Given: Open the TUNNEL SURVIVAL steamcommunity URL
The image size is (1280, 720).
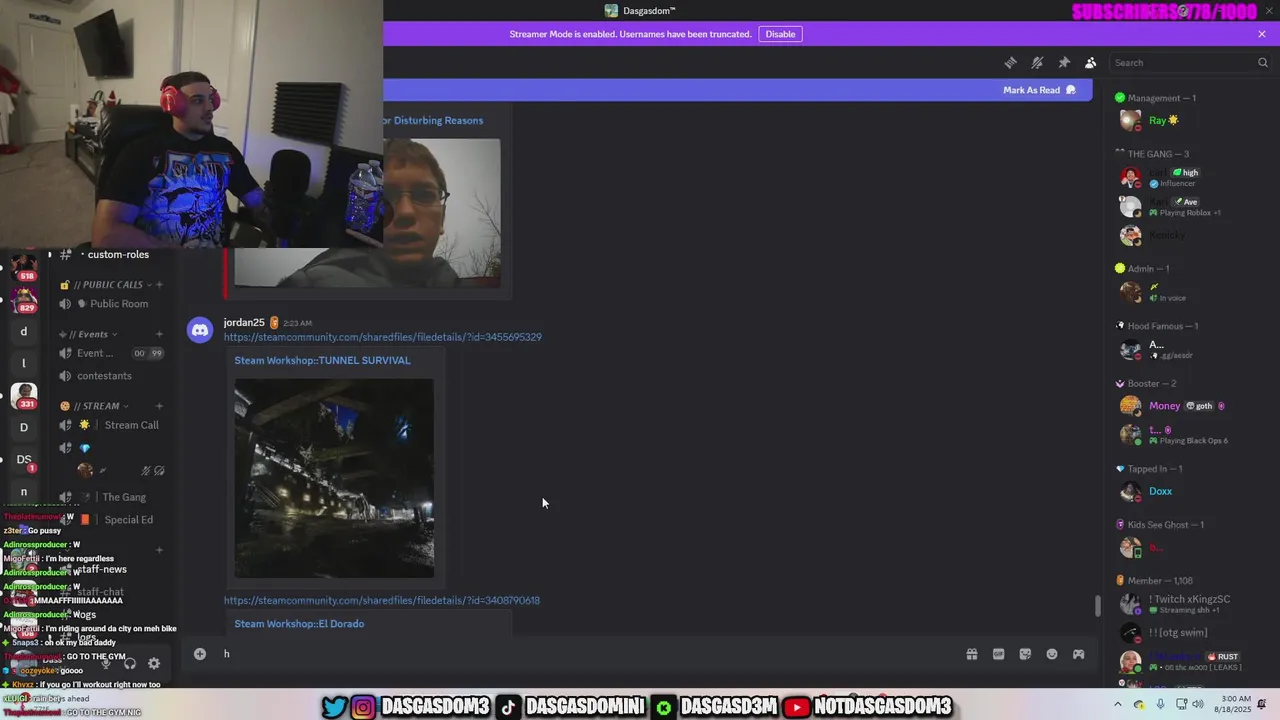Looking at the screenshot, I should pos(383,337).
